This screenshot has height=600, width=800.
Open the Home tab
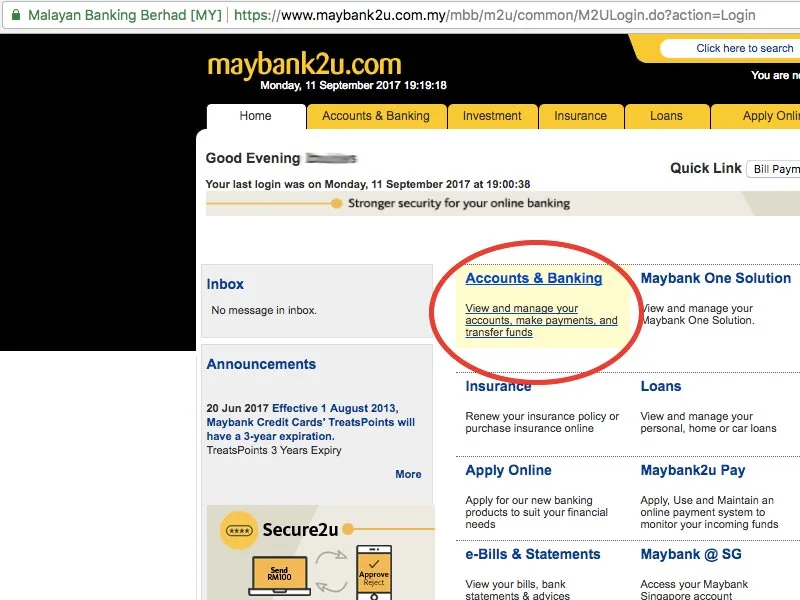[x=256, y=116]
